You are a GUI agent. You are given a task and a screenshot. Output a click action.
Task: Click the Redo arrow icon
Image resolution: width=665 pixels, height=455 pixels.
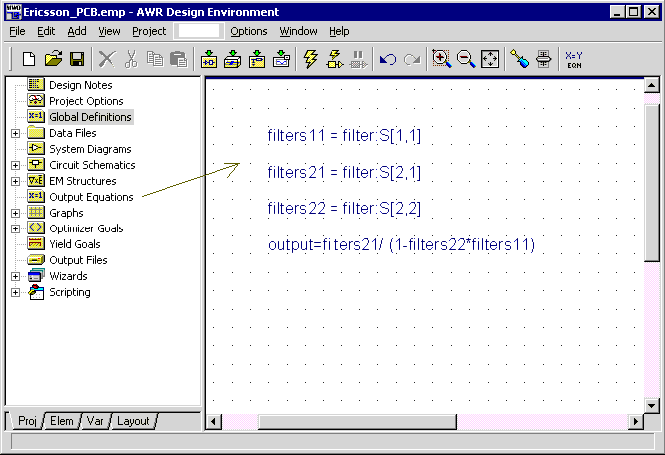412,59
